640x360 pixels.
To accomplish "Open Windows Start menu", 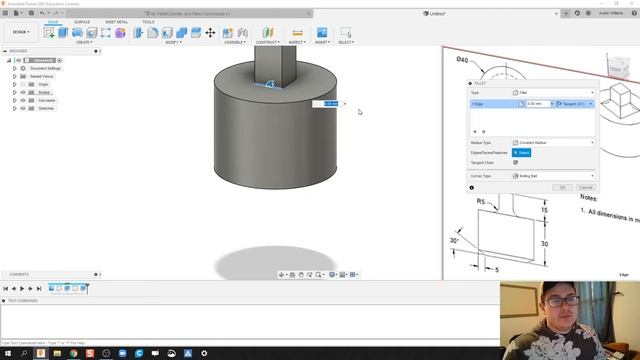I will tap(7, 353).
